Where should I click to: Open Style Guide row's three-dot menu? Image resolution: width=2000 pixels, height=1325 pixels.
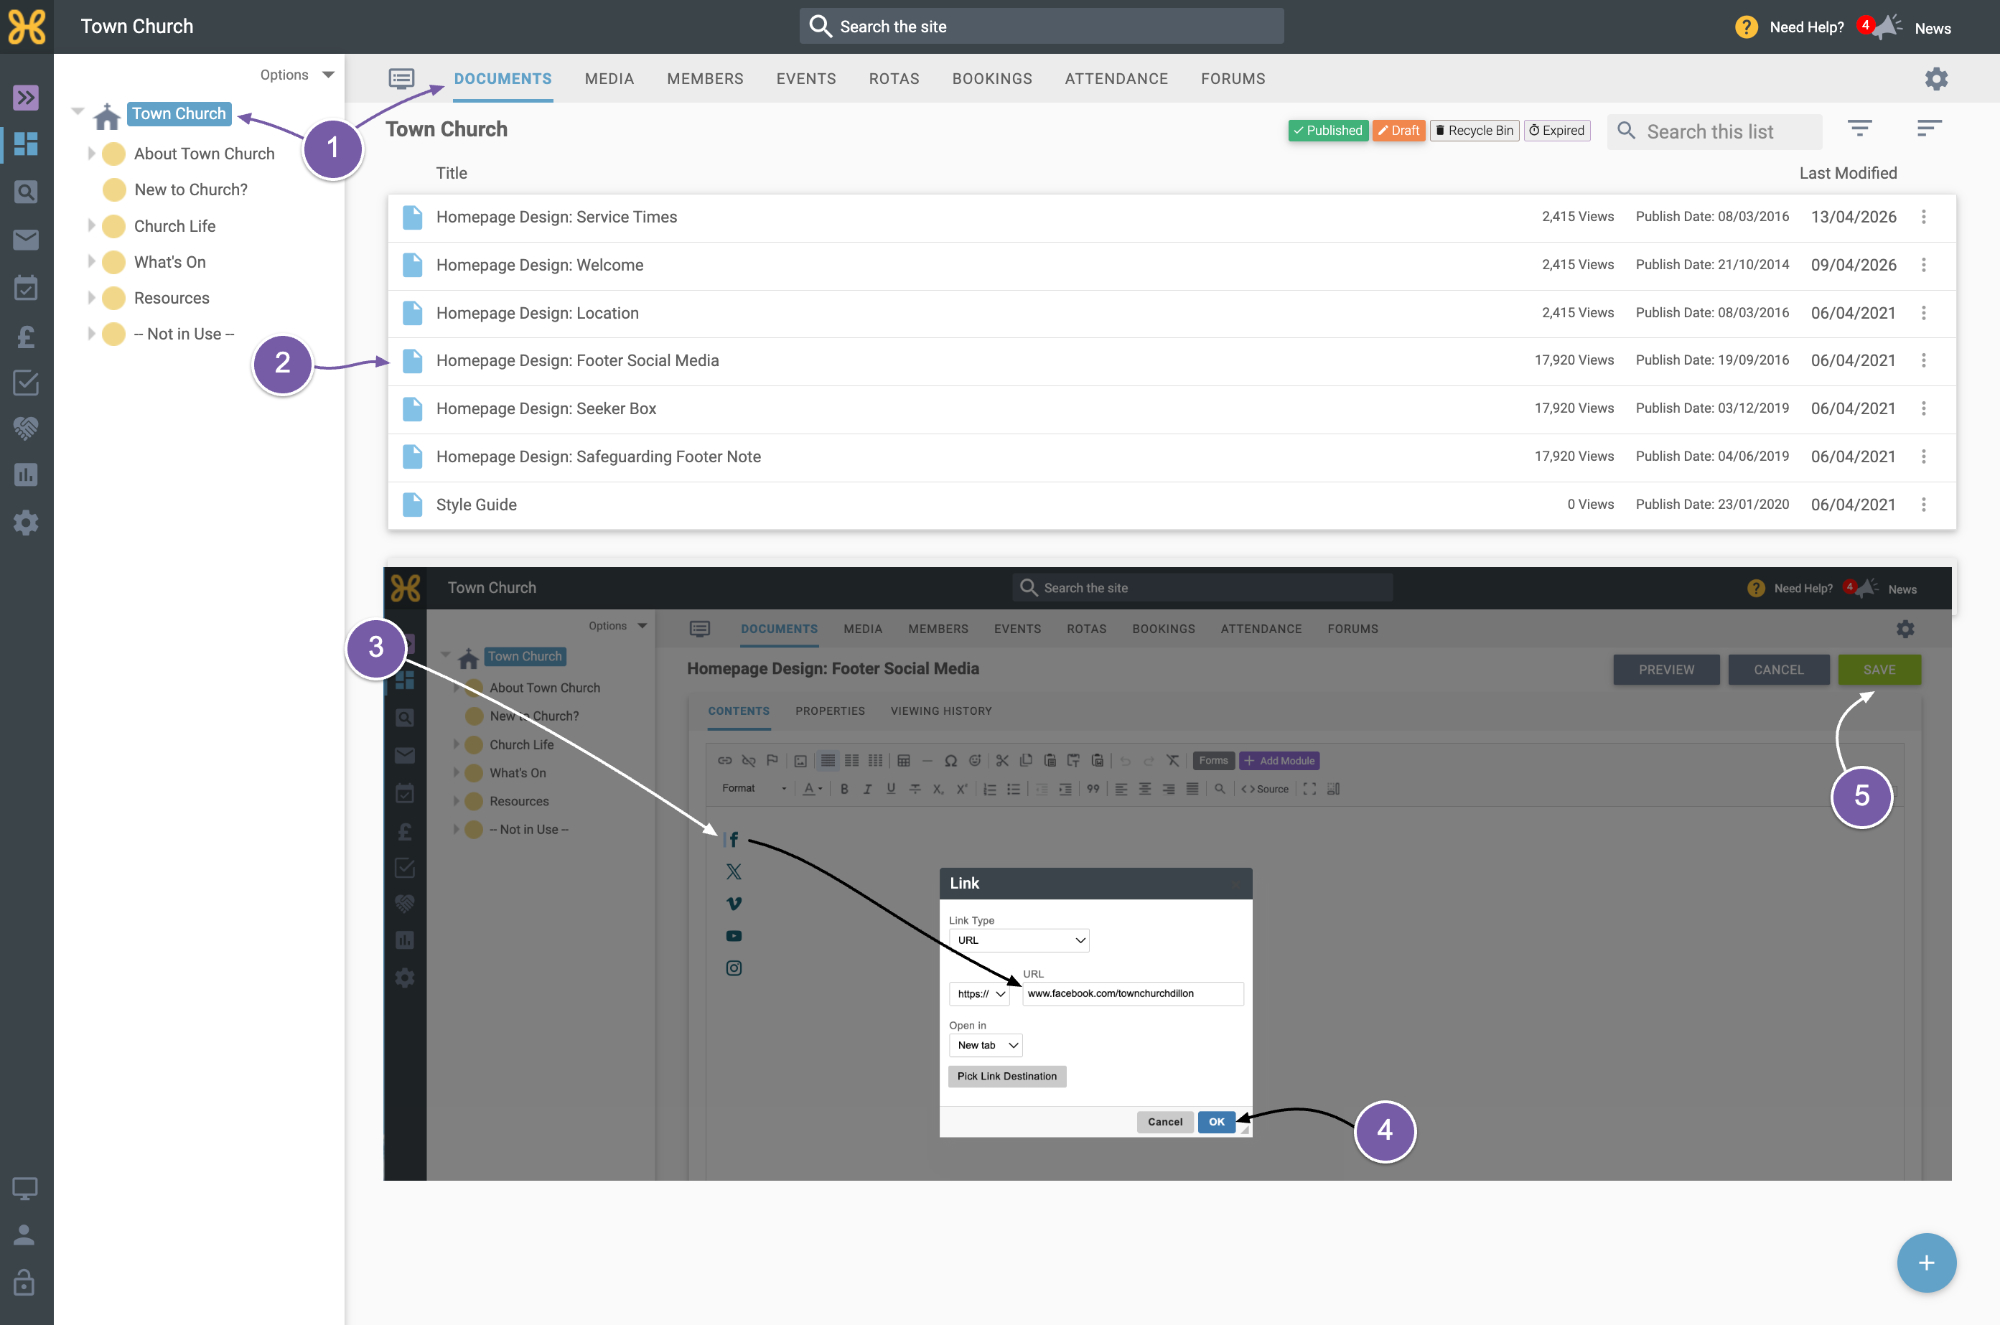1923,505
